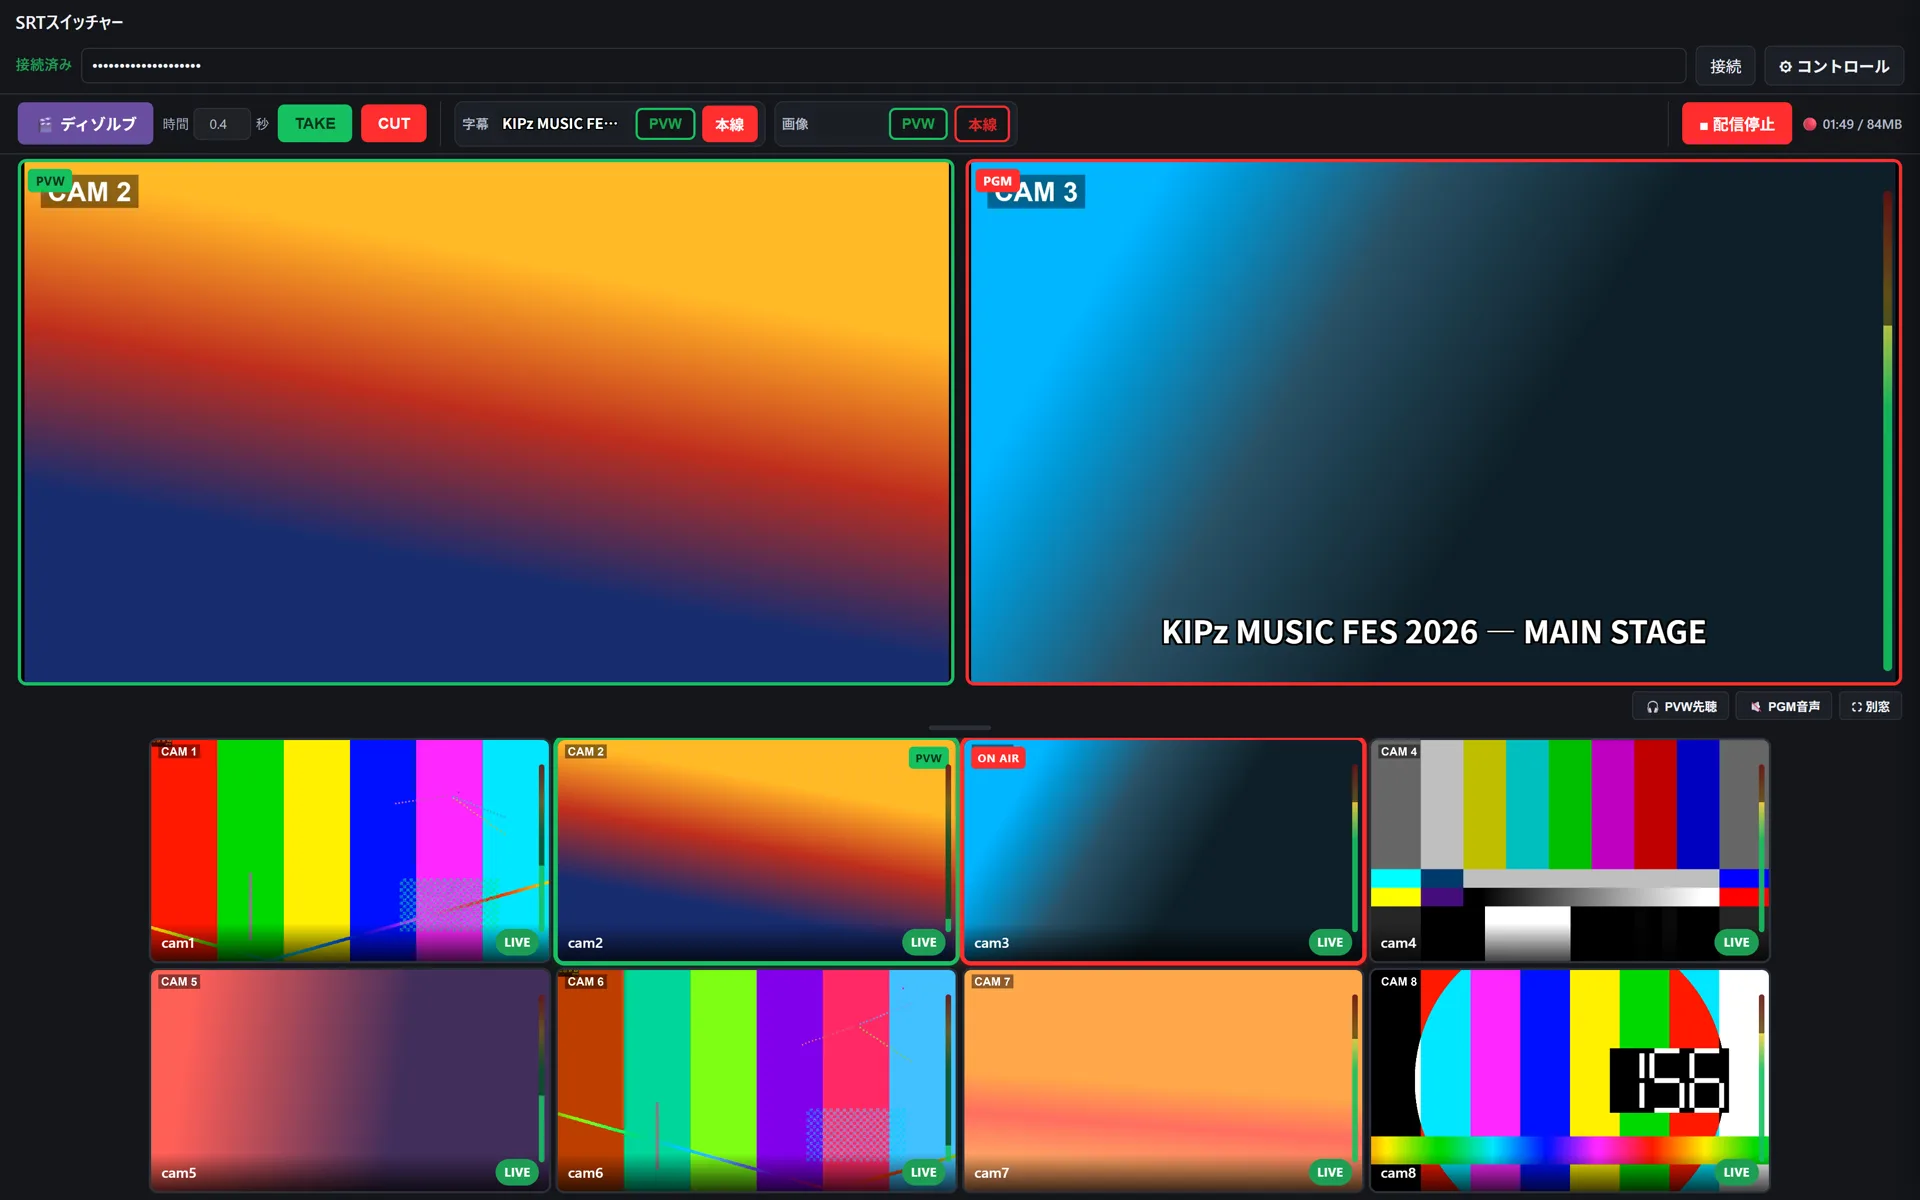1920x1200 pixels.
Task: Click the cam3 name text
Action: 991,943
